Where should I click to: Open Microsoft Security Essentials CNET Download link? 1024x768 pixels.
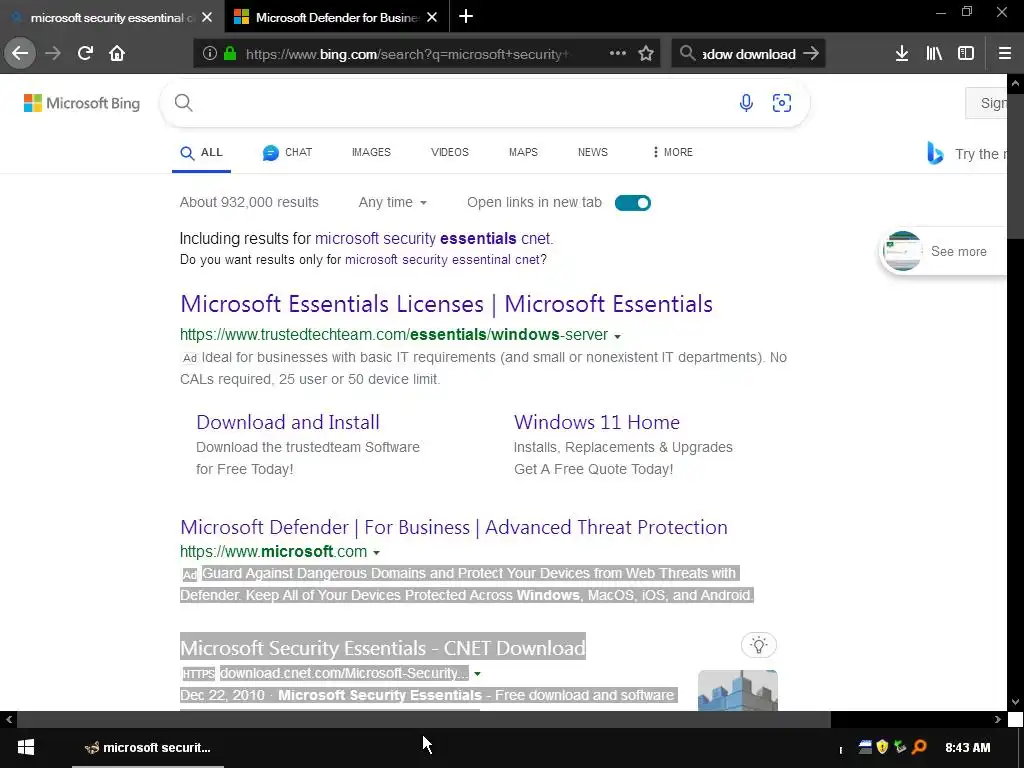[x=383, y=648]
